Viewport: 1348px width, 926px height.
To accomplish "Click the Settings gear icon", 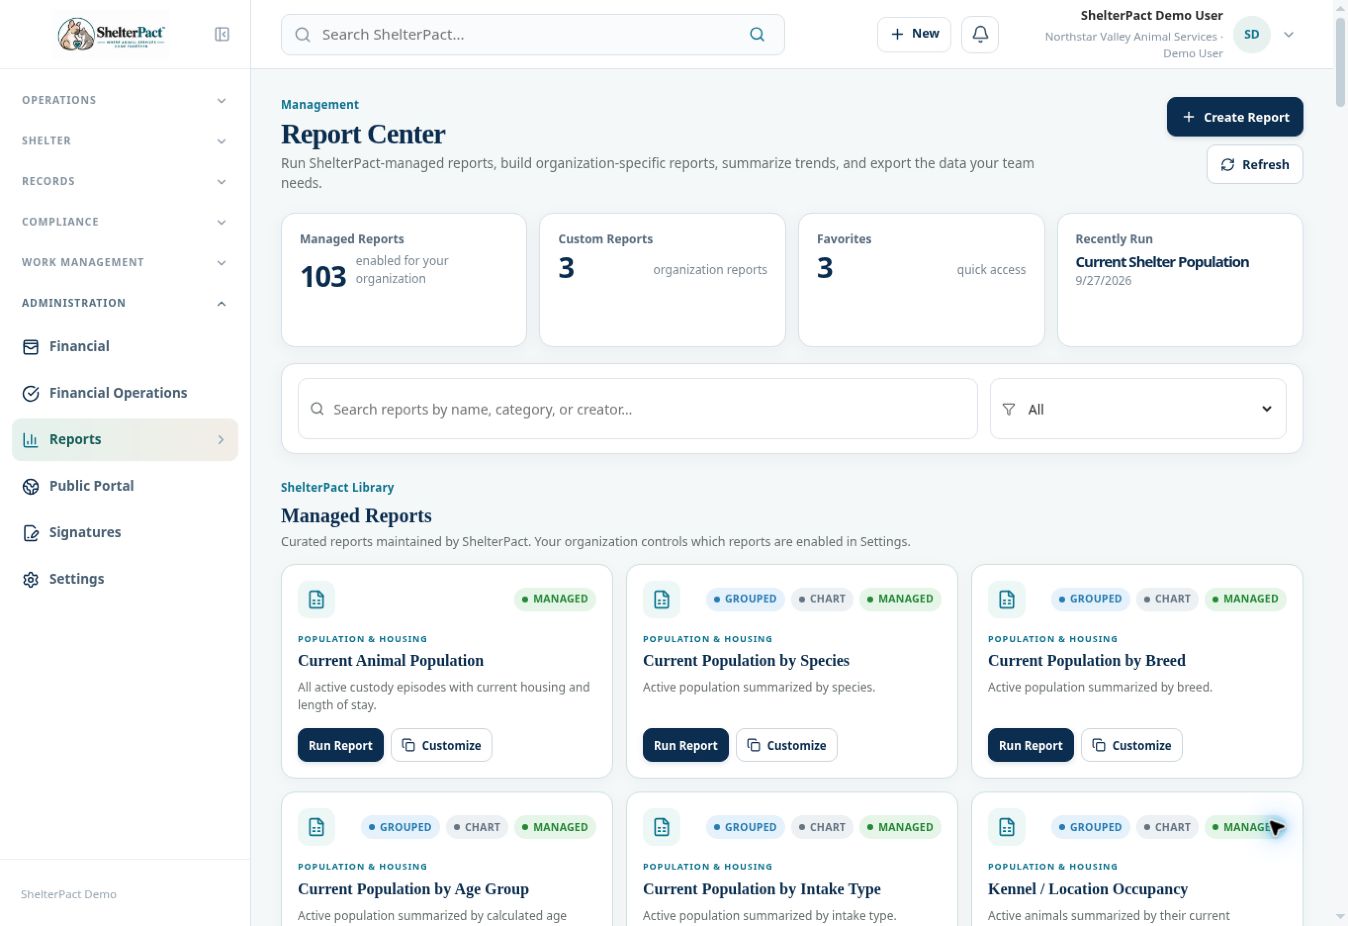I will coord(31,580).
